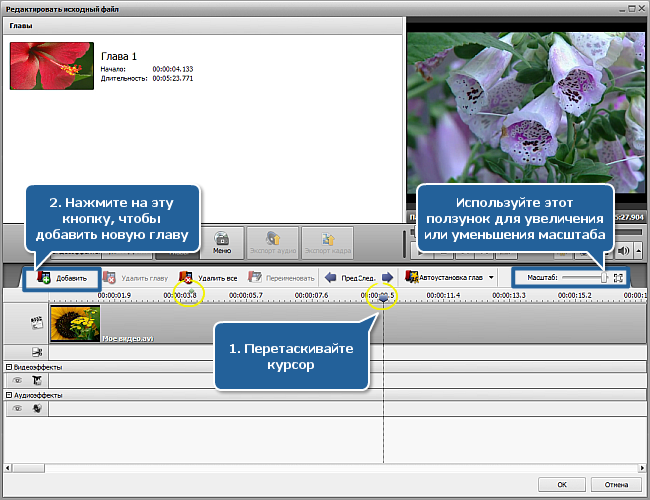Collapse the Видеоэффекты section
The height and width of the screenshot is (500, 650).
(9, 367)
